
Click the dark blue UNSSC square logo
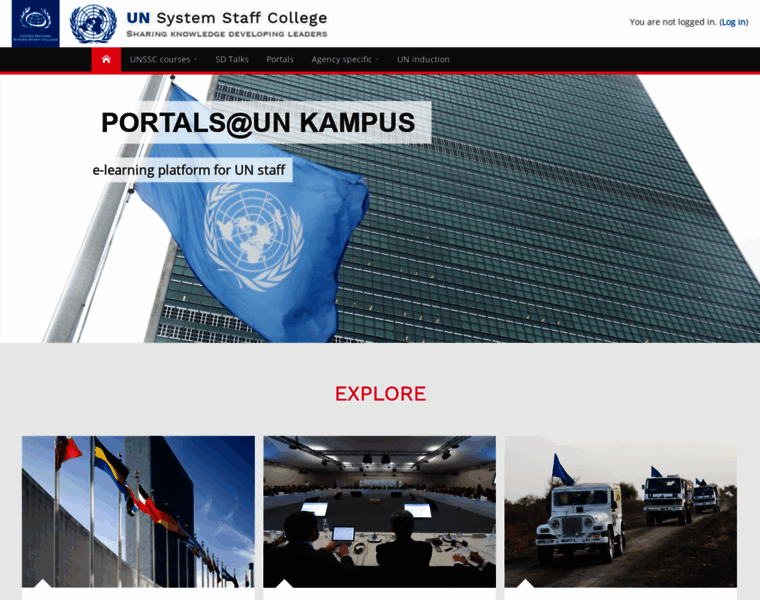[35, 23]
